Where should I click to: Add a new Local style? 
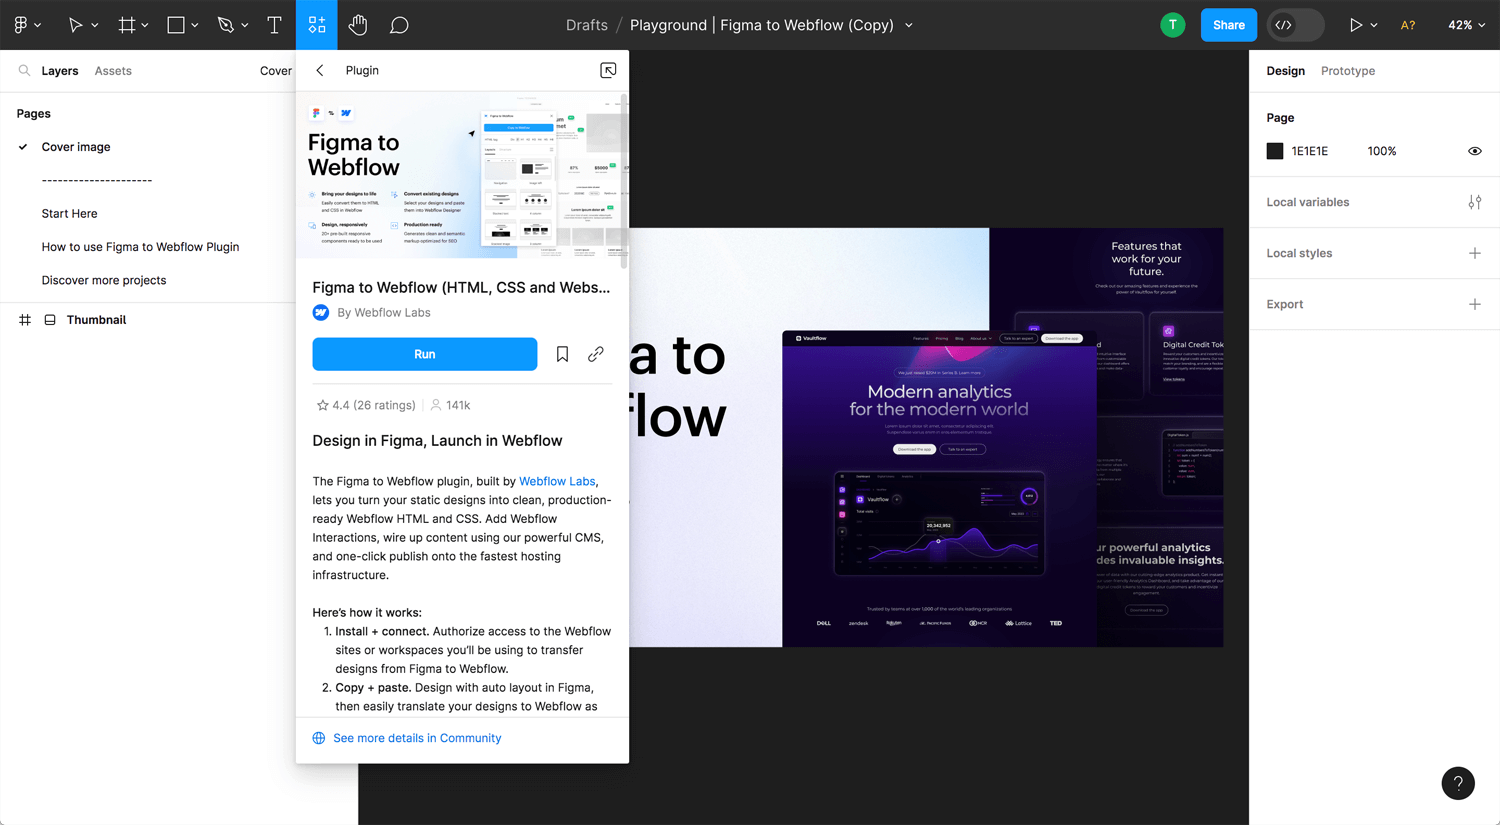(1475, 253)
